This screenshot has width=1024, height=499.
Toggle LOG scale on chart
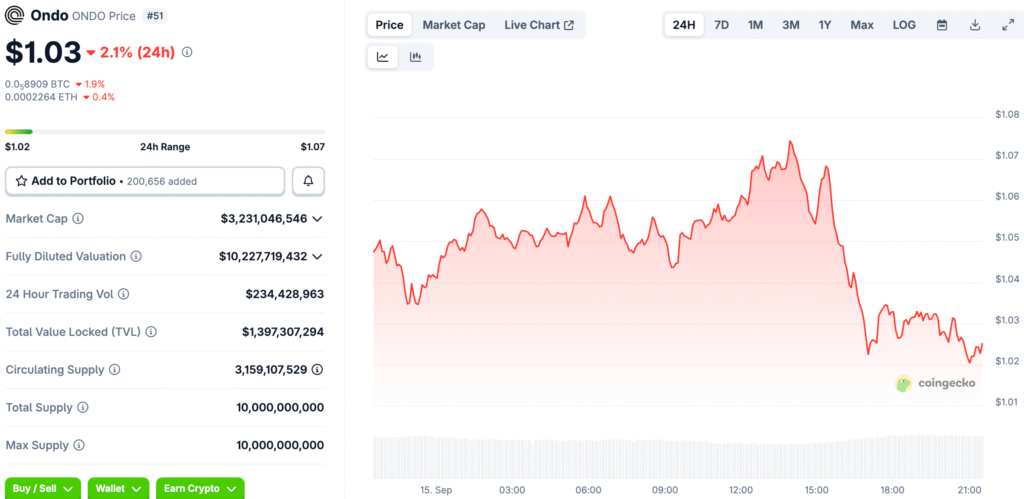(903, 25)
